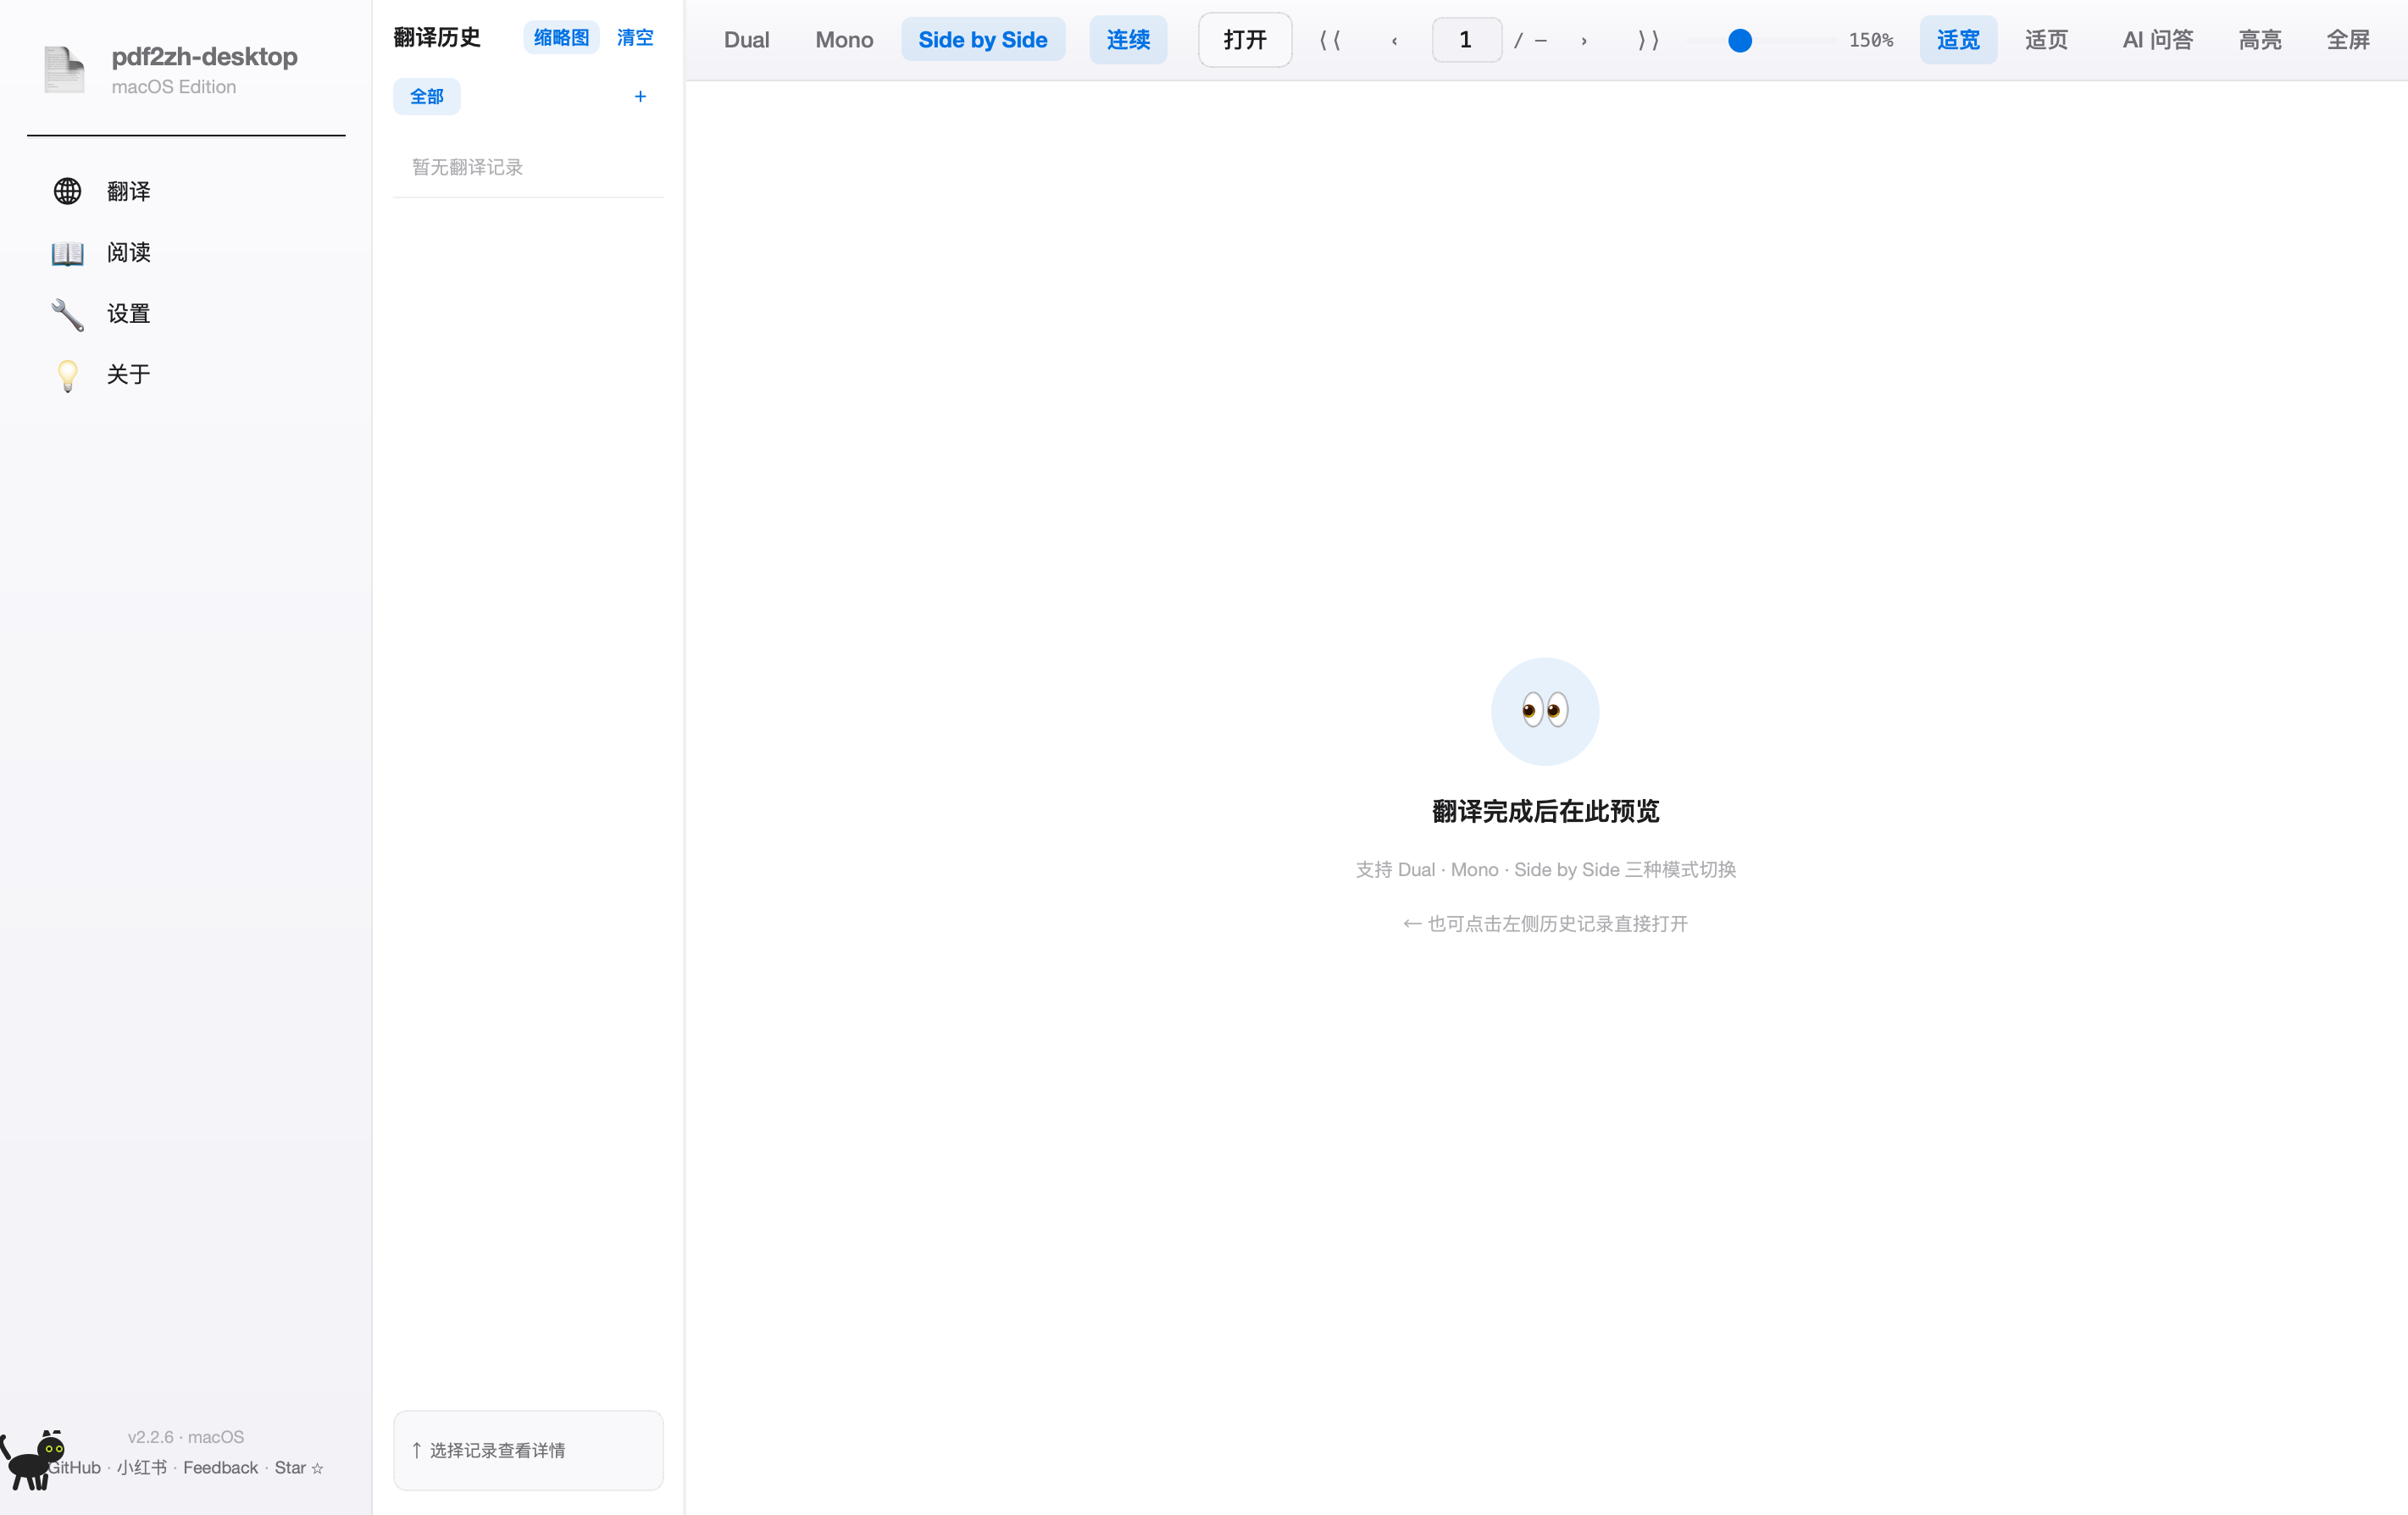Open the AI 问答 panel
The width and height of the screenshot is (2408, 1515).
click(2158, 40)
